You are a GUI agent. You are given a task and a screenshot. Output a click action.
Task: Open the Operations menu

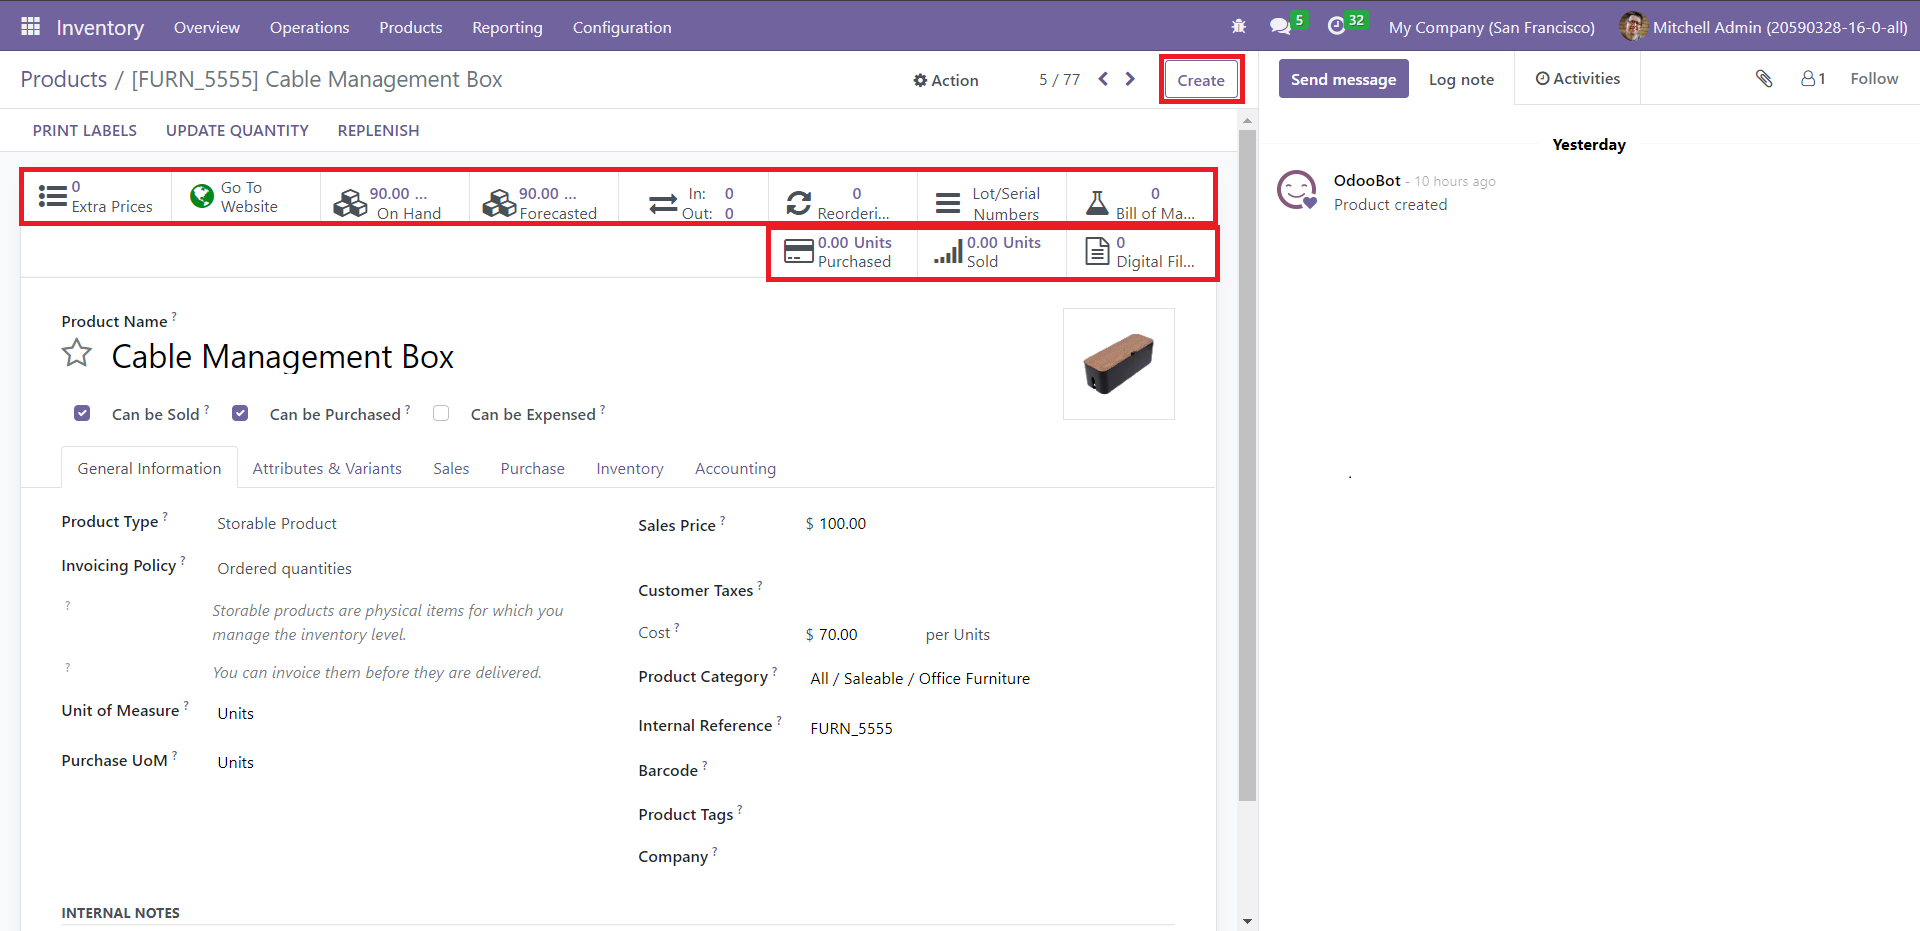pyautogui.click(x=309, y=27)
